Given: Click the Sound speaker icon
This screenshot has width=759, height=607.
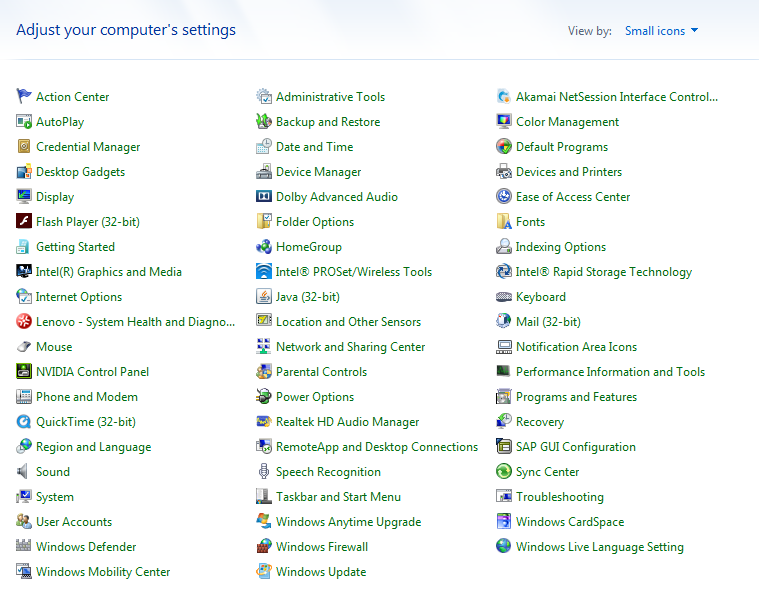Looking at the screenshot, I should pos(24,472).
